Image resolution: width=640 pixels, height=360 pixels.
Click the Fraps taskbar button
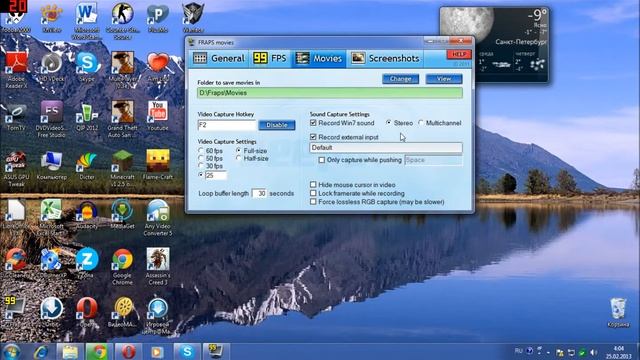click(x=216, y=352)
